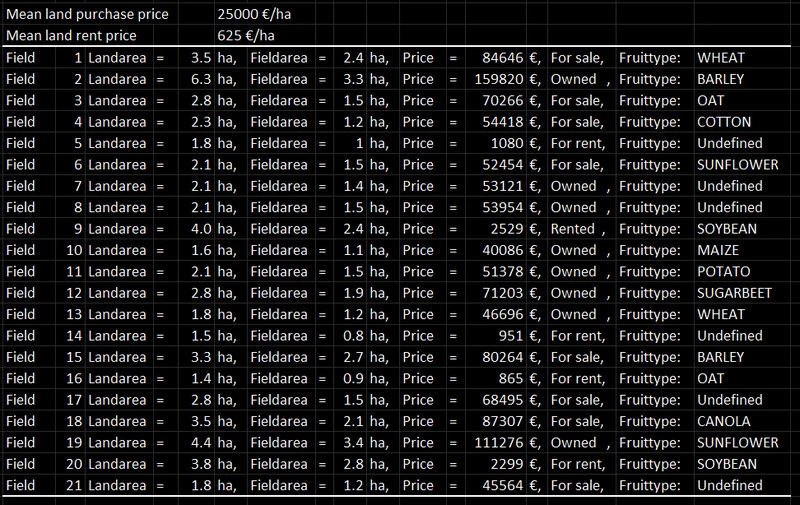Click the Mean land purchase price label

(x=86, y=15)
